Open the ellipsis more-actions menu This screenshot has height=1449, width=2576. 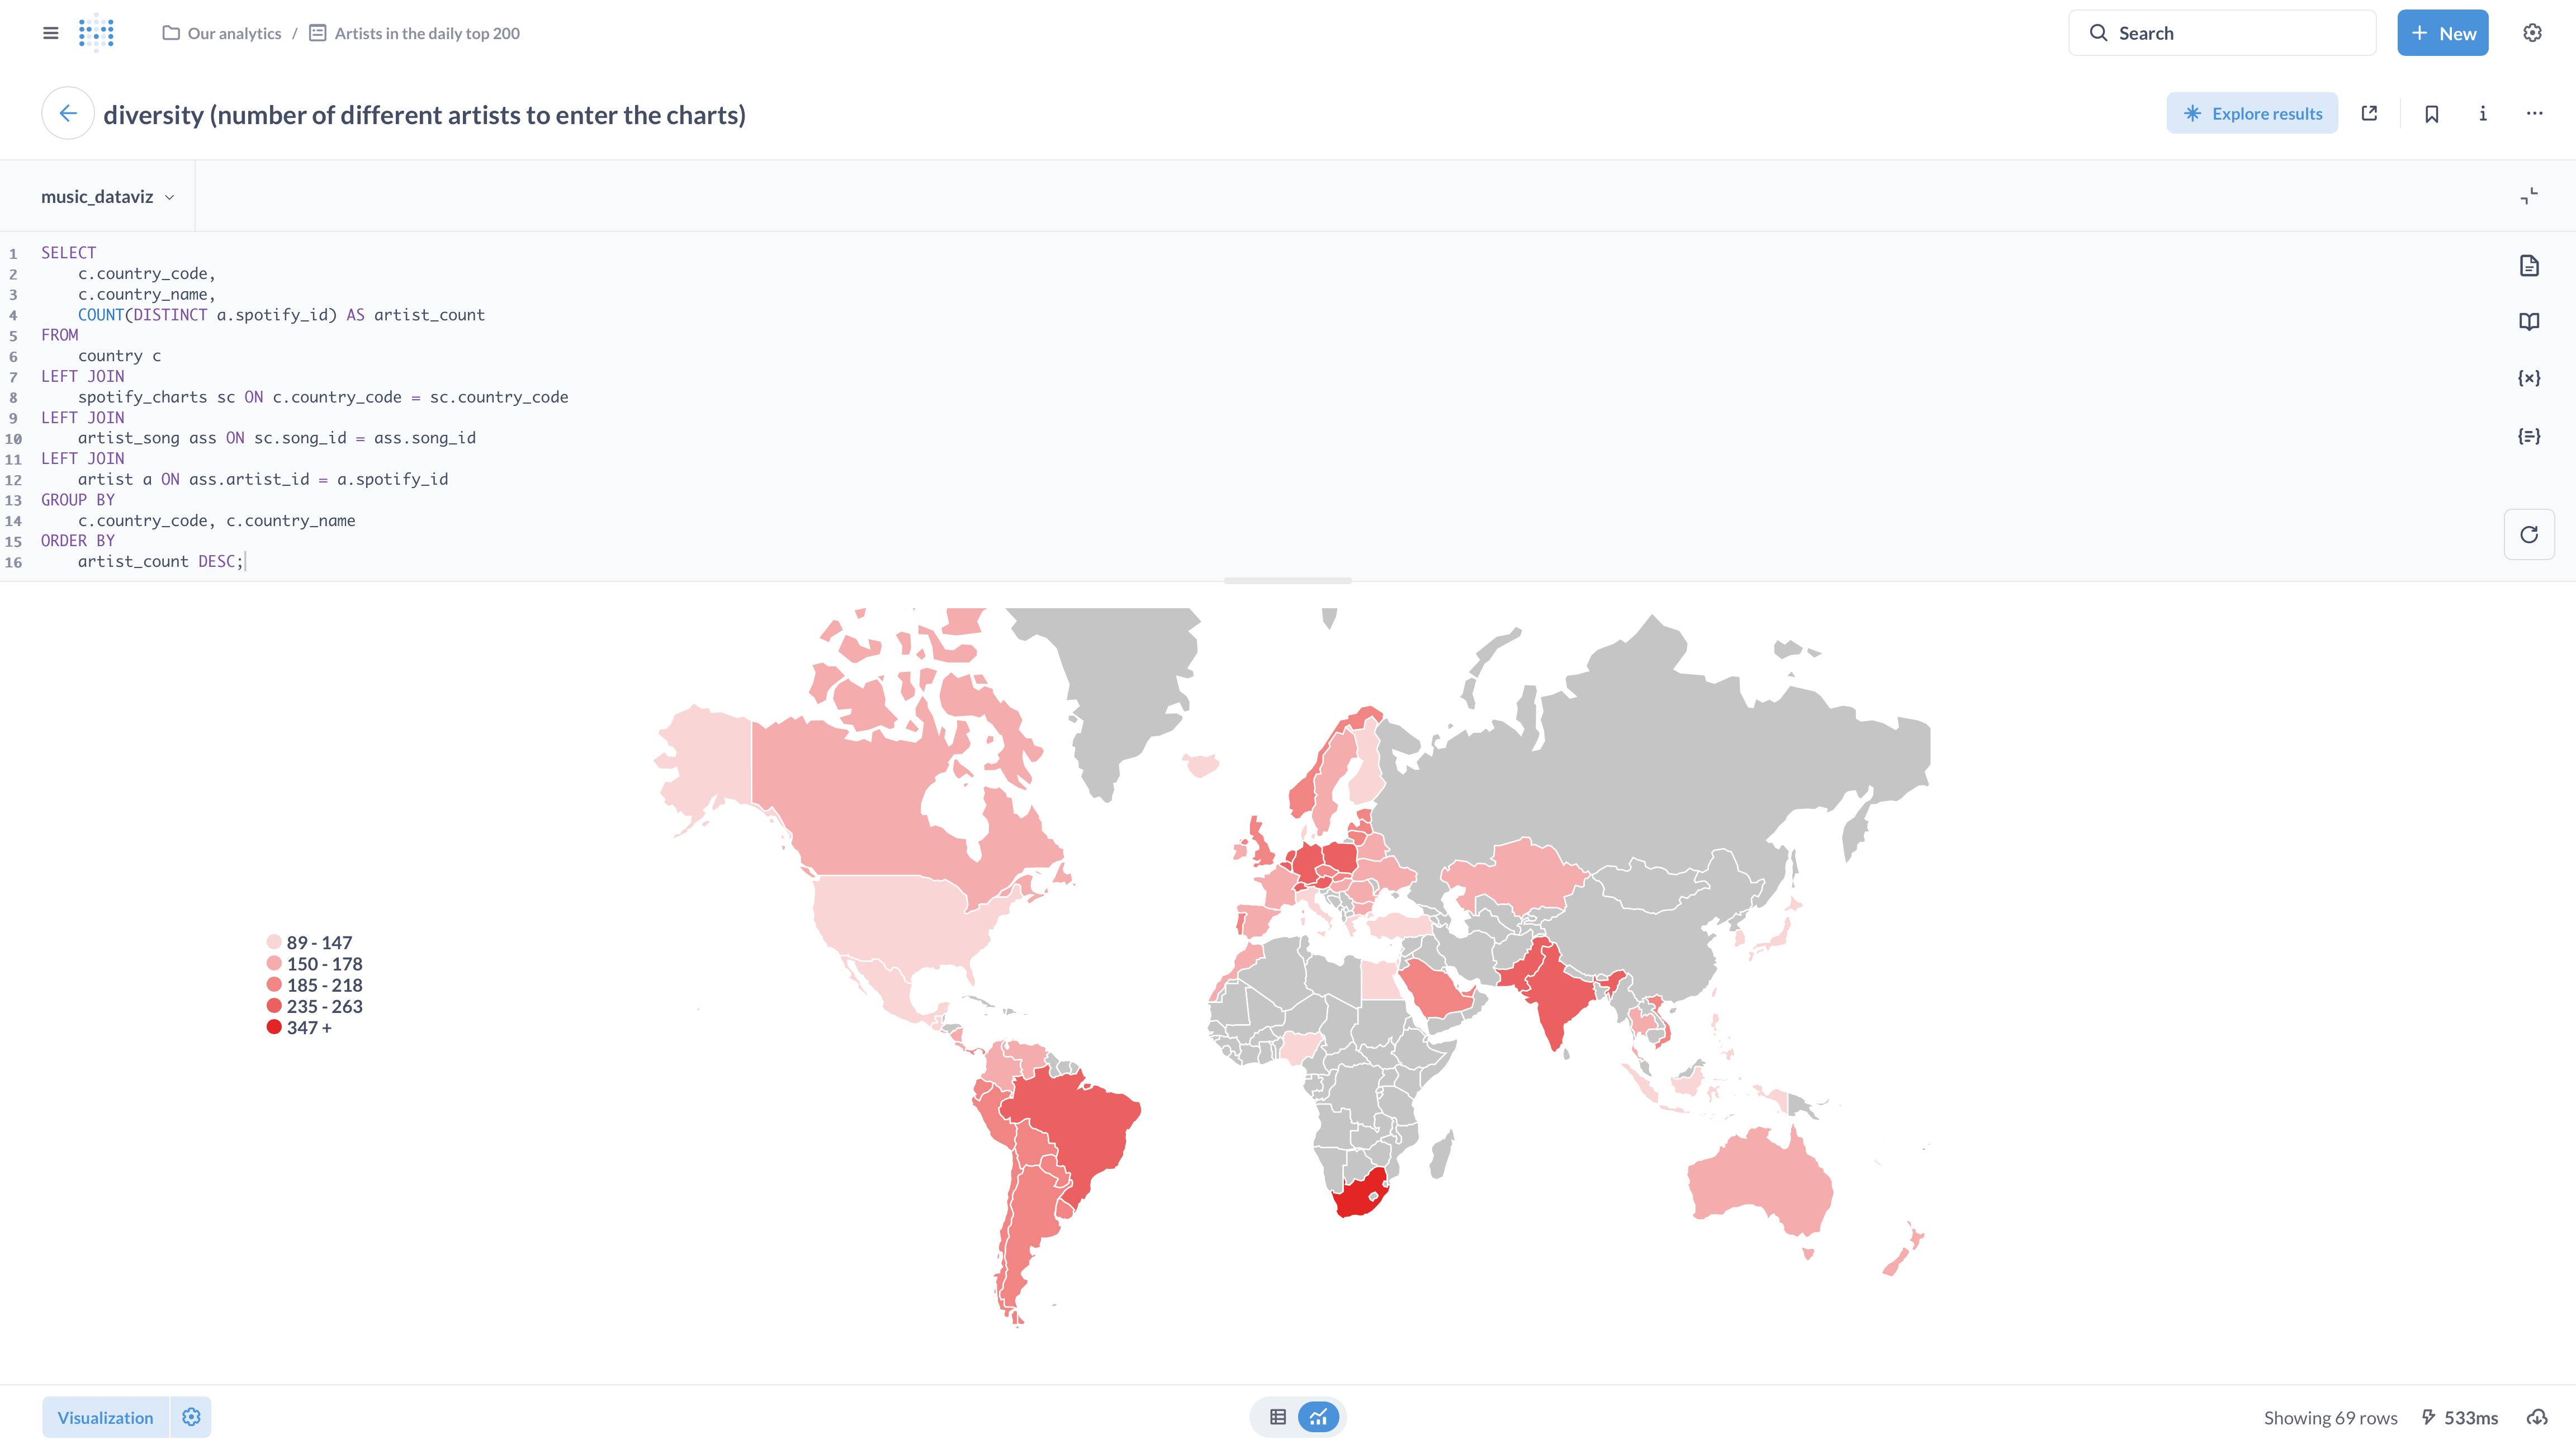click(2534, 114)
